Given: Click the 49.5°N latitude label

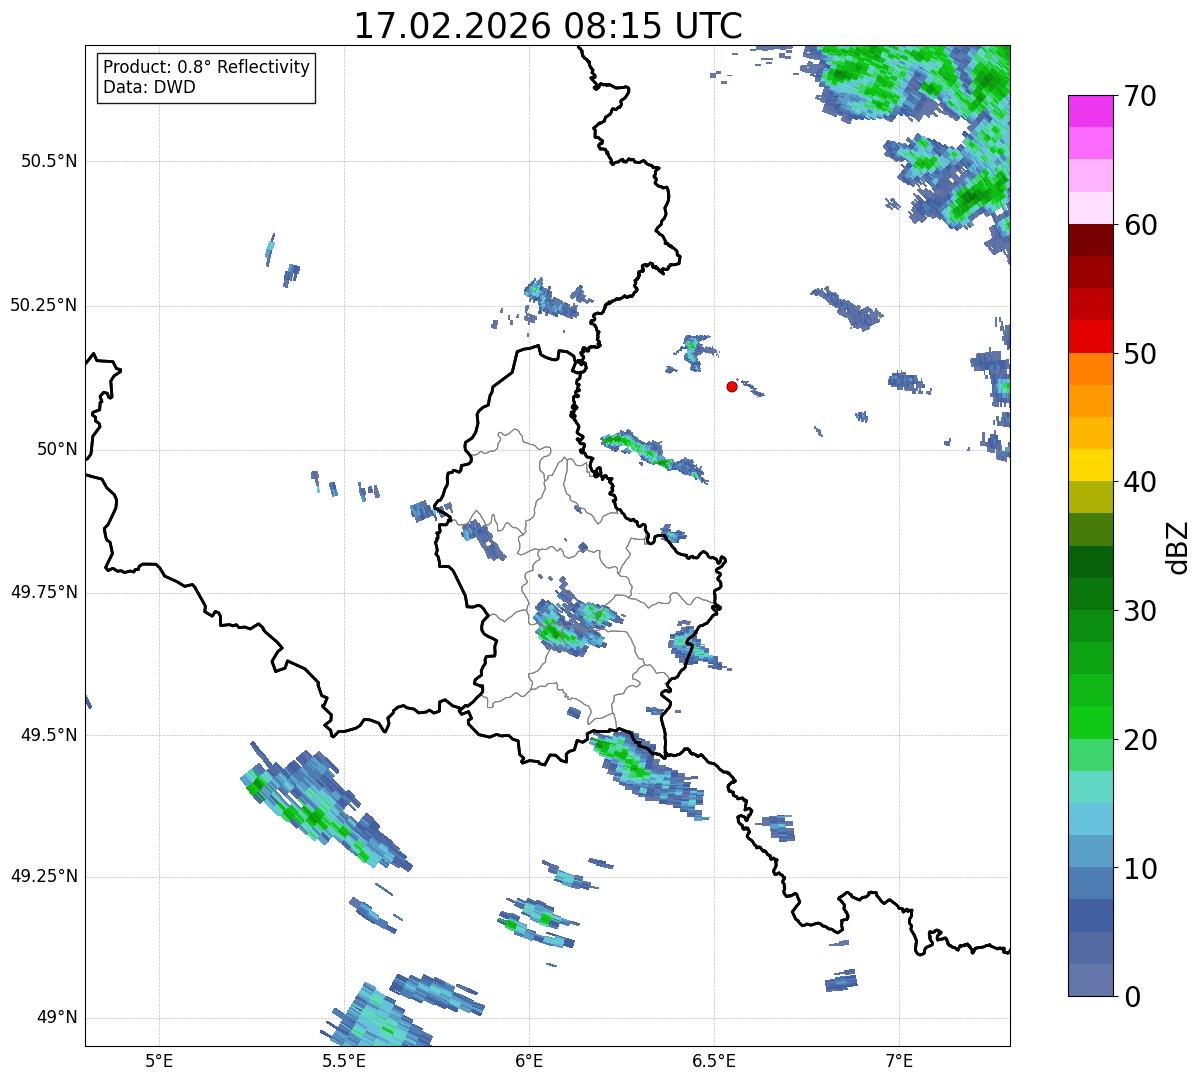Looking at the screenshot, I should click(49, 735).
